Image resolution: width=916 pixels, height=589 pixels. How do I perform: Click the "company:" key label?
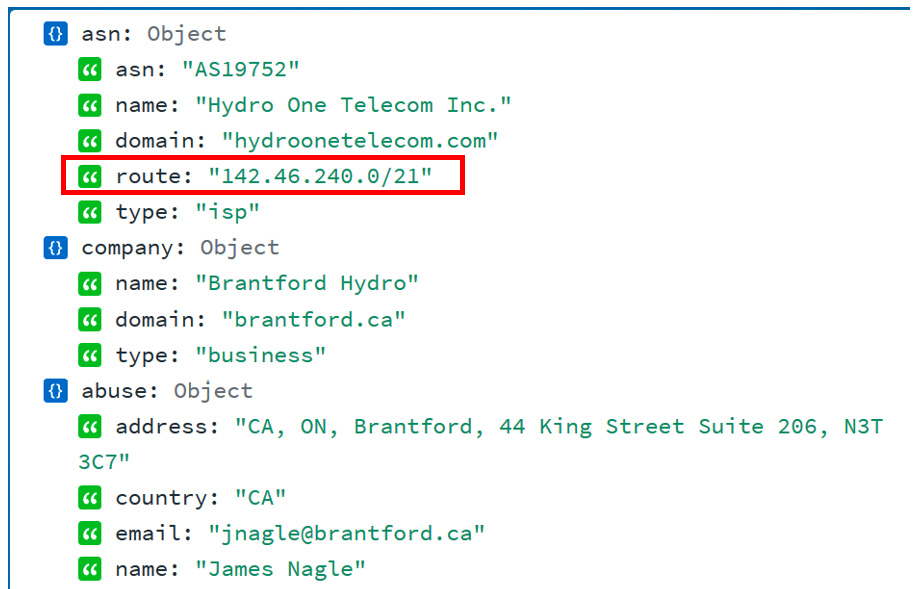tap(133, 248)
